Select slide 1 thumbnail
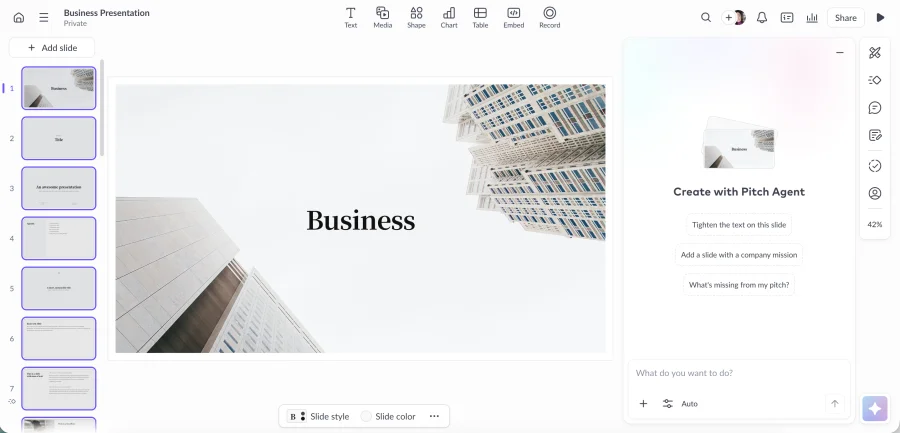This screenshot has height=433, width=900. 59,88
